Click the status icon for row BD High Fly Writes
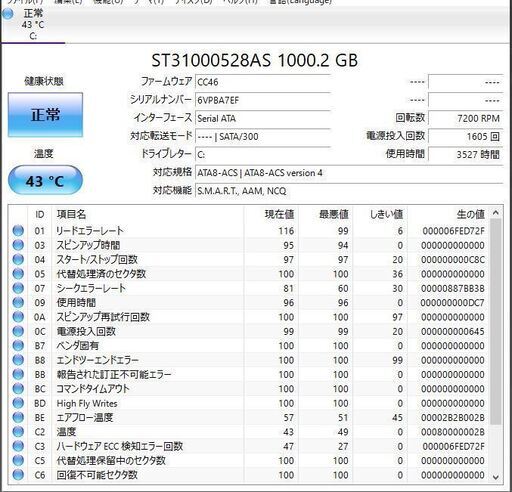The height and width of the screenshot is (492, 512). coord(18,403)
